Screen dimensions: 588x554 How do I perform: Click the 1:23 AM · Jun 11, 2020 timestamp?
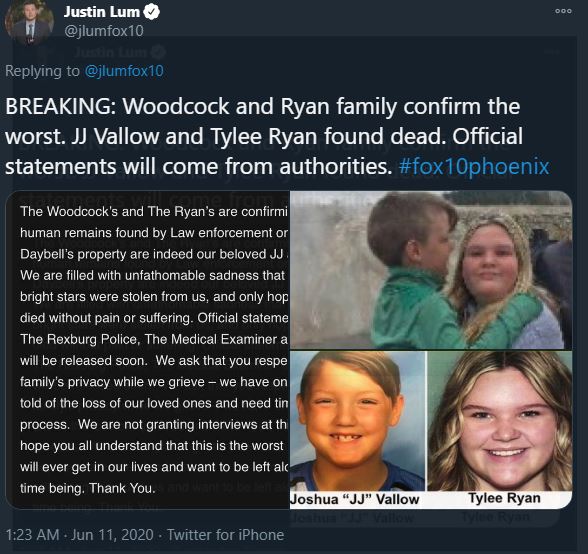pos(80,535)
